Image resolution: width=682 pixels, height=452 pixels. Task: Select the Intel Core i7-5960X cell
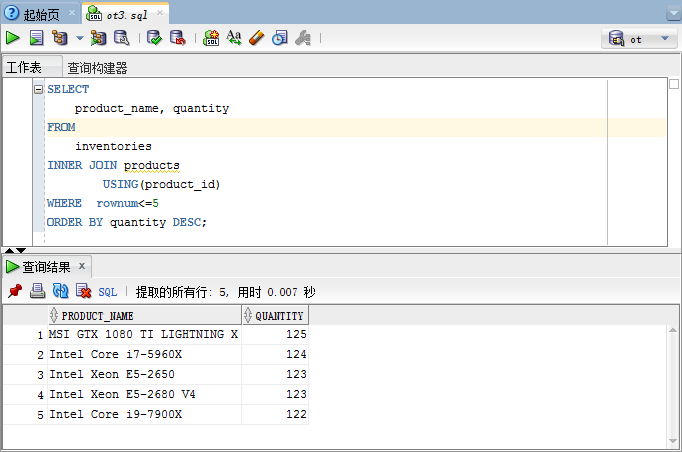[x=144, y=355]
